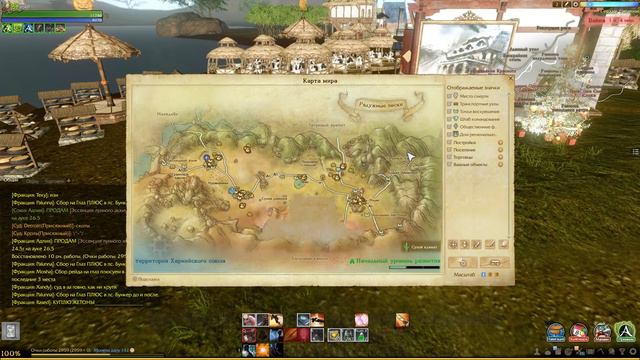Toggle the Штаб командования checkbox

[x=449, y=119]
